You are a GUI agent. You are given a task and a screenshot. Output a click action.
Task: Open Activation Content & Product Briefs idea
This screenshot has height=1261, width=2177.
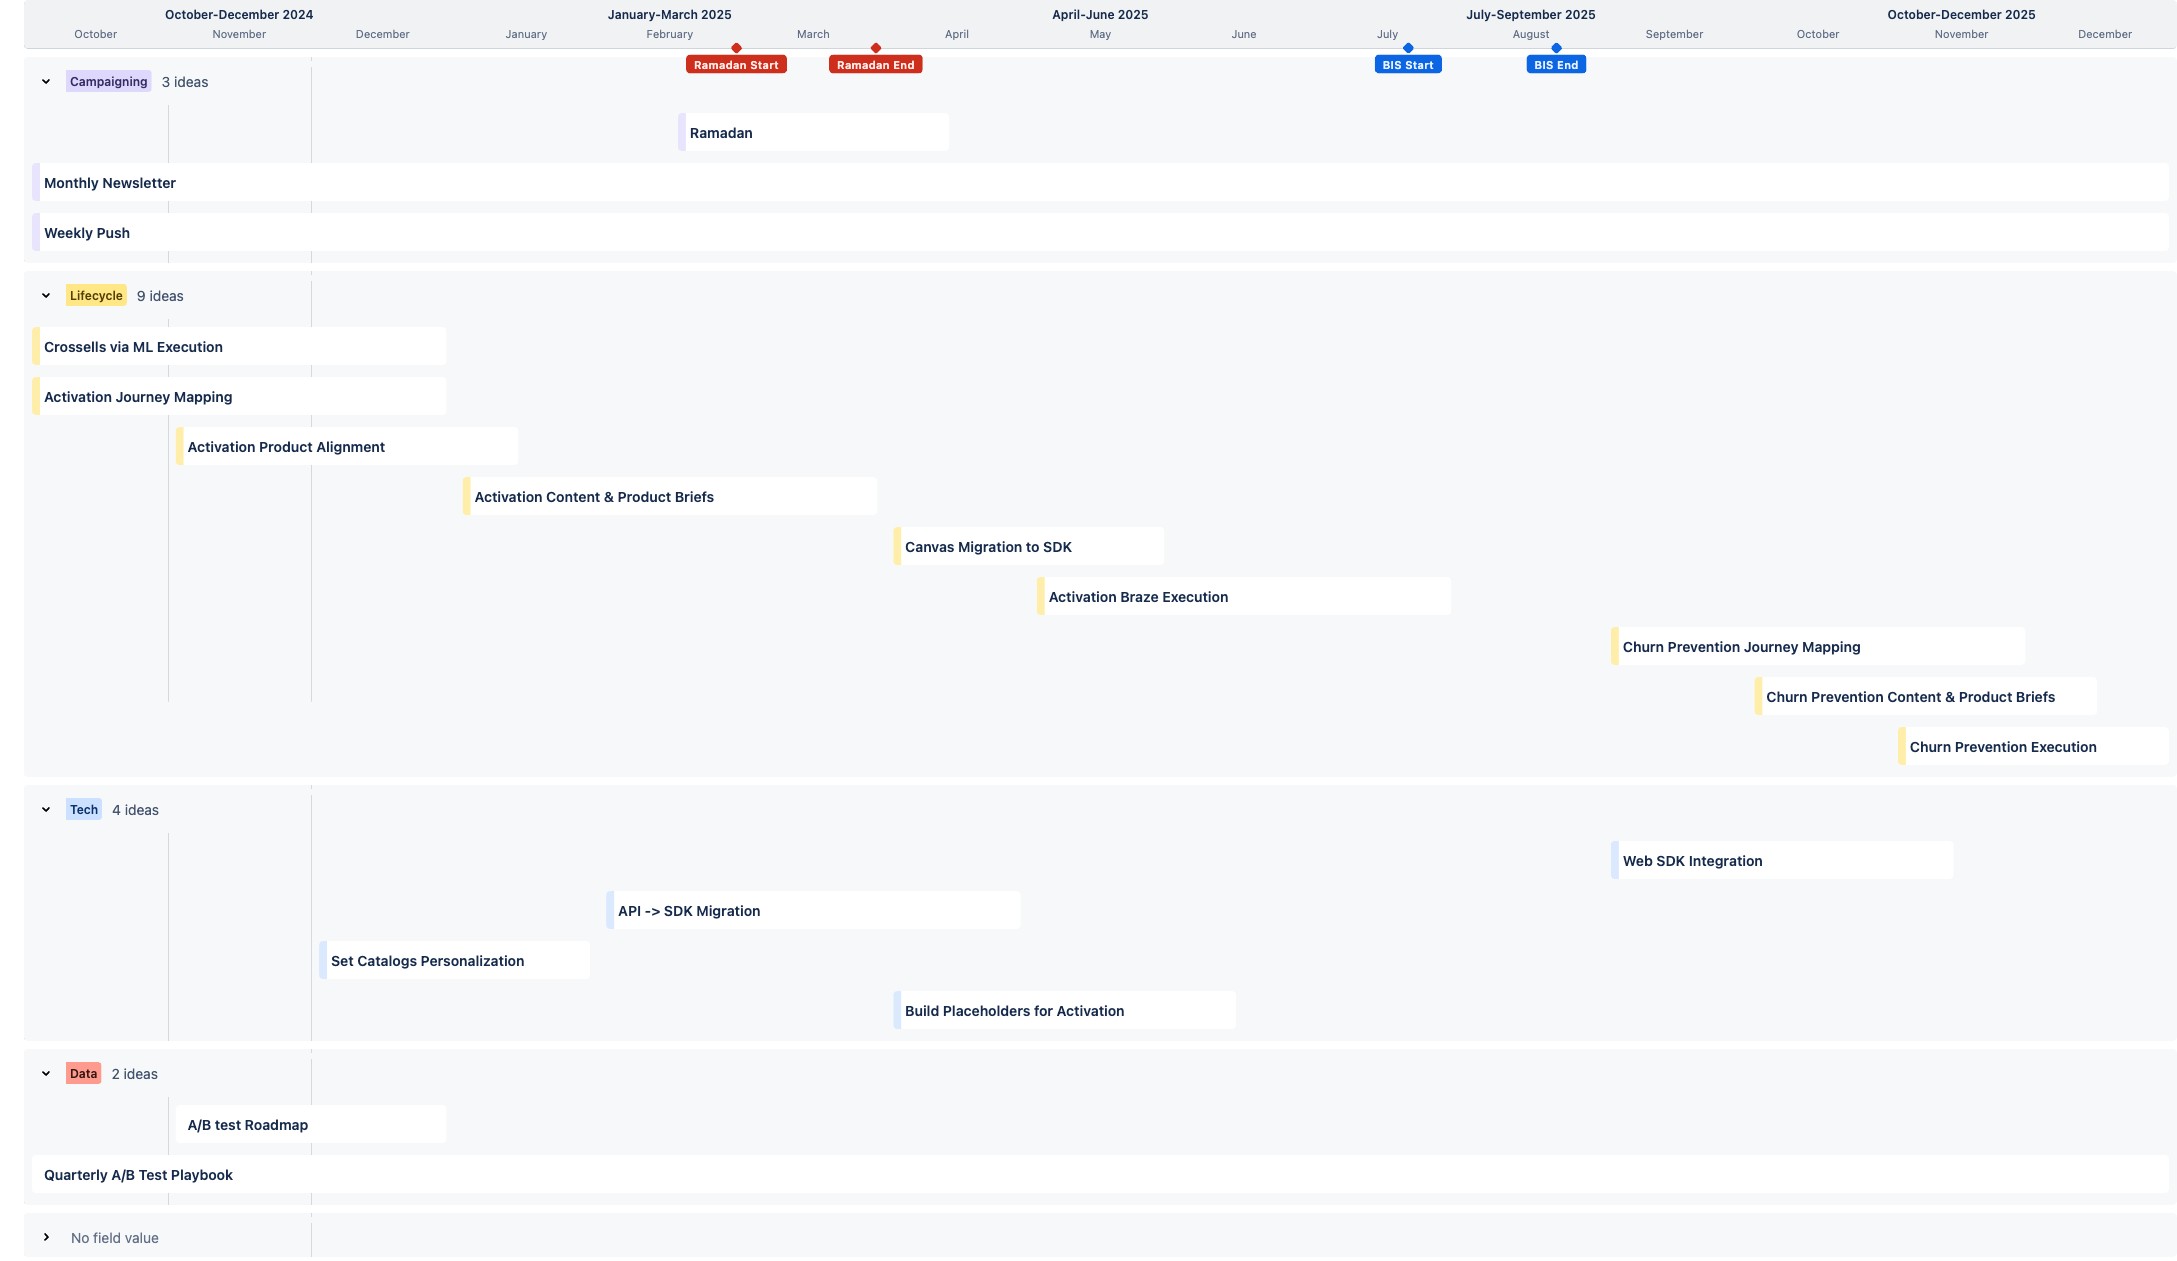pos(670,496)
